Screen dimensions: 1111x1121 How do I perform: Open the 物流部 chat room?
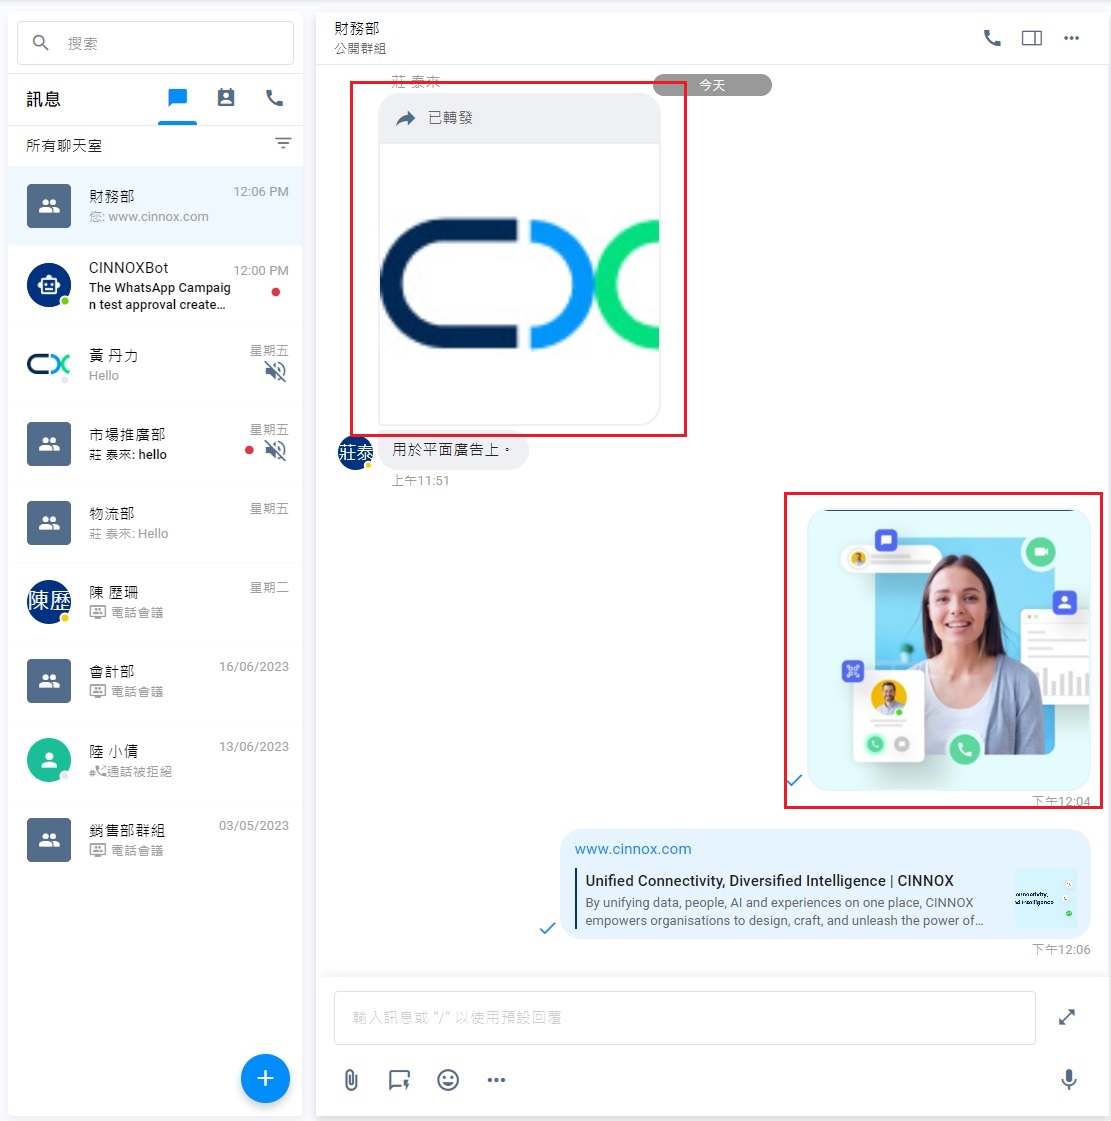click(x=155, y=523)
